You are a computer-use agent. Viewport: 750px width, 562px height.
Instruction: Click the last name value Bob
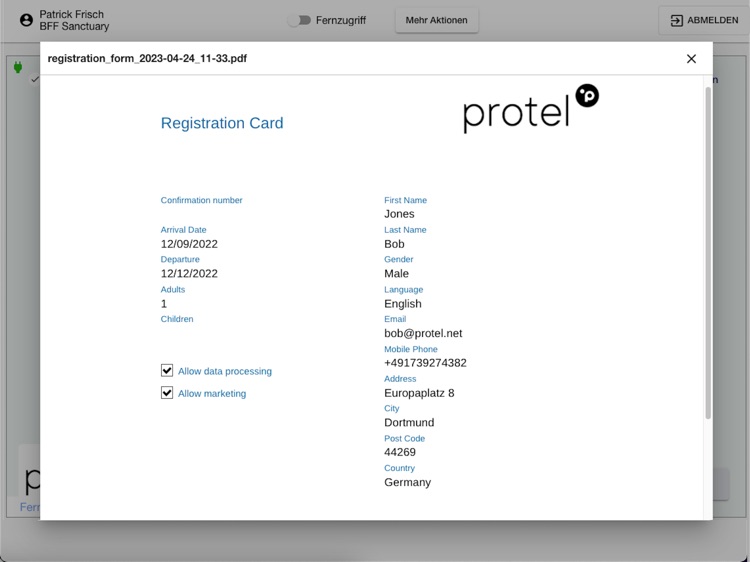click(x=394, y=244)
